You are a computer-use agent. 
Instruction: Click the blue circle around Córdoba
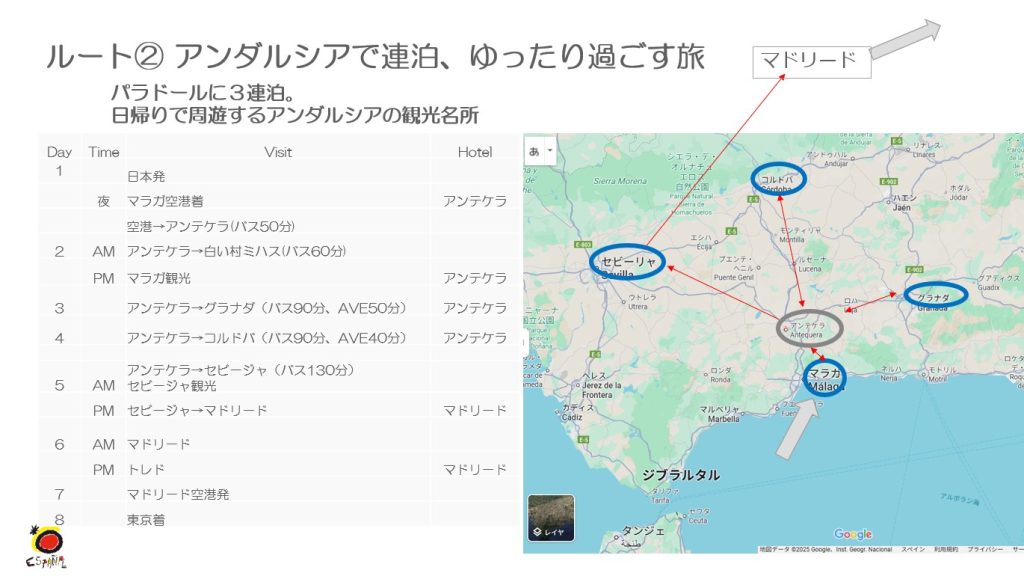[x=778, y=180]
